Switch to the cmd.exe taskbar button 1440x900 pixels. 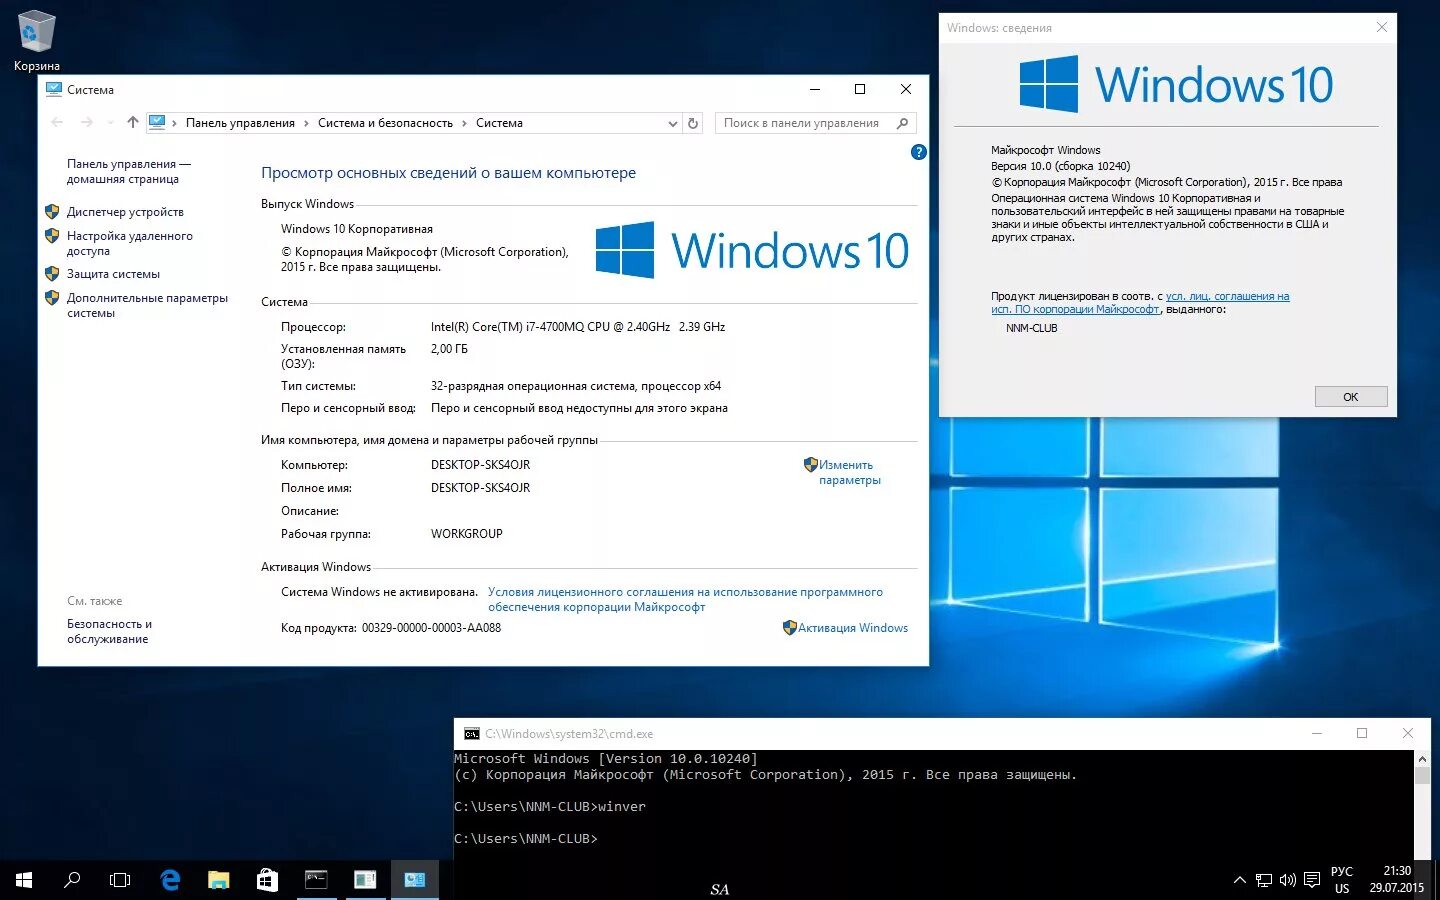click(x=316, y=880)
